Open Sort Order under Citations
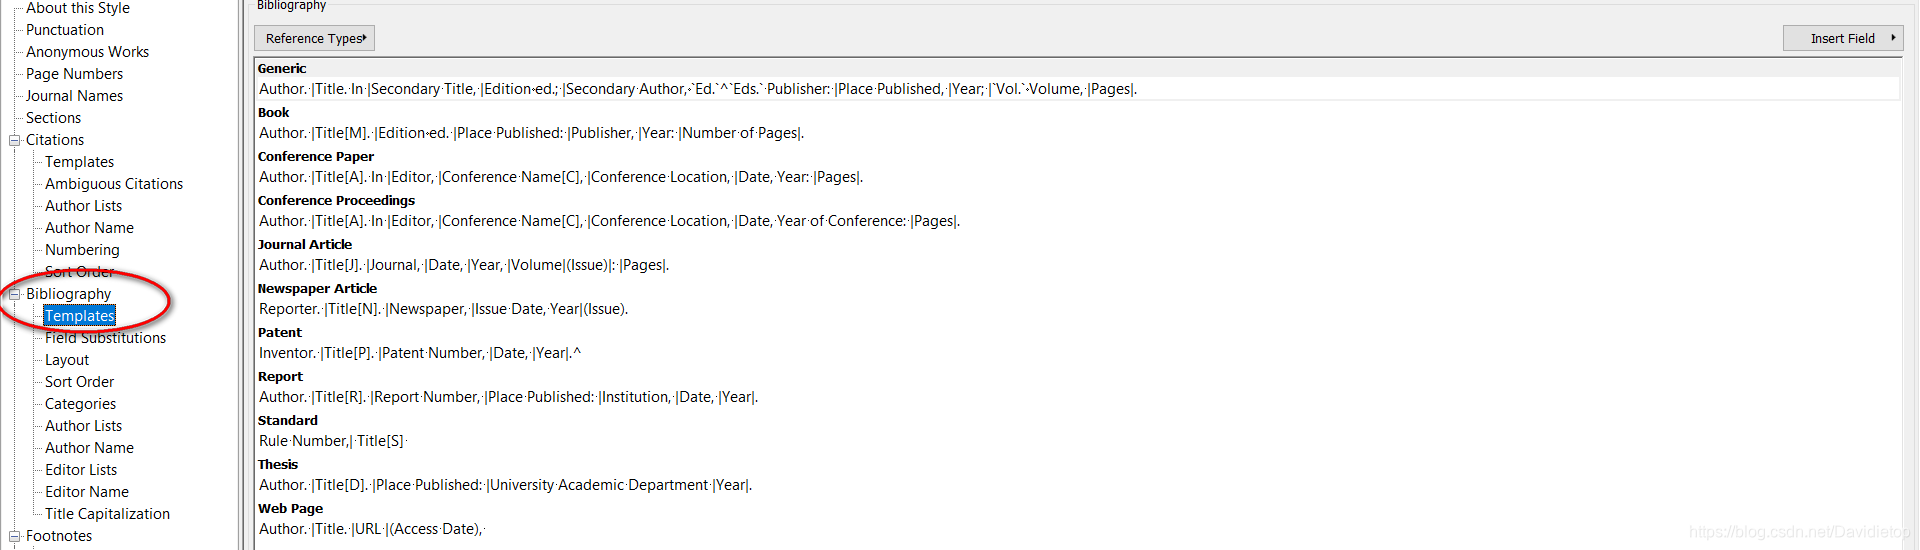Screen dimensions: 1920x550 [79, 272]
